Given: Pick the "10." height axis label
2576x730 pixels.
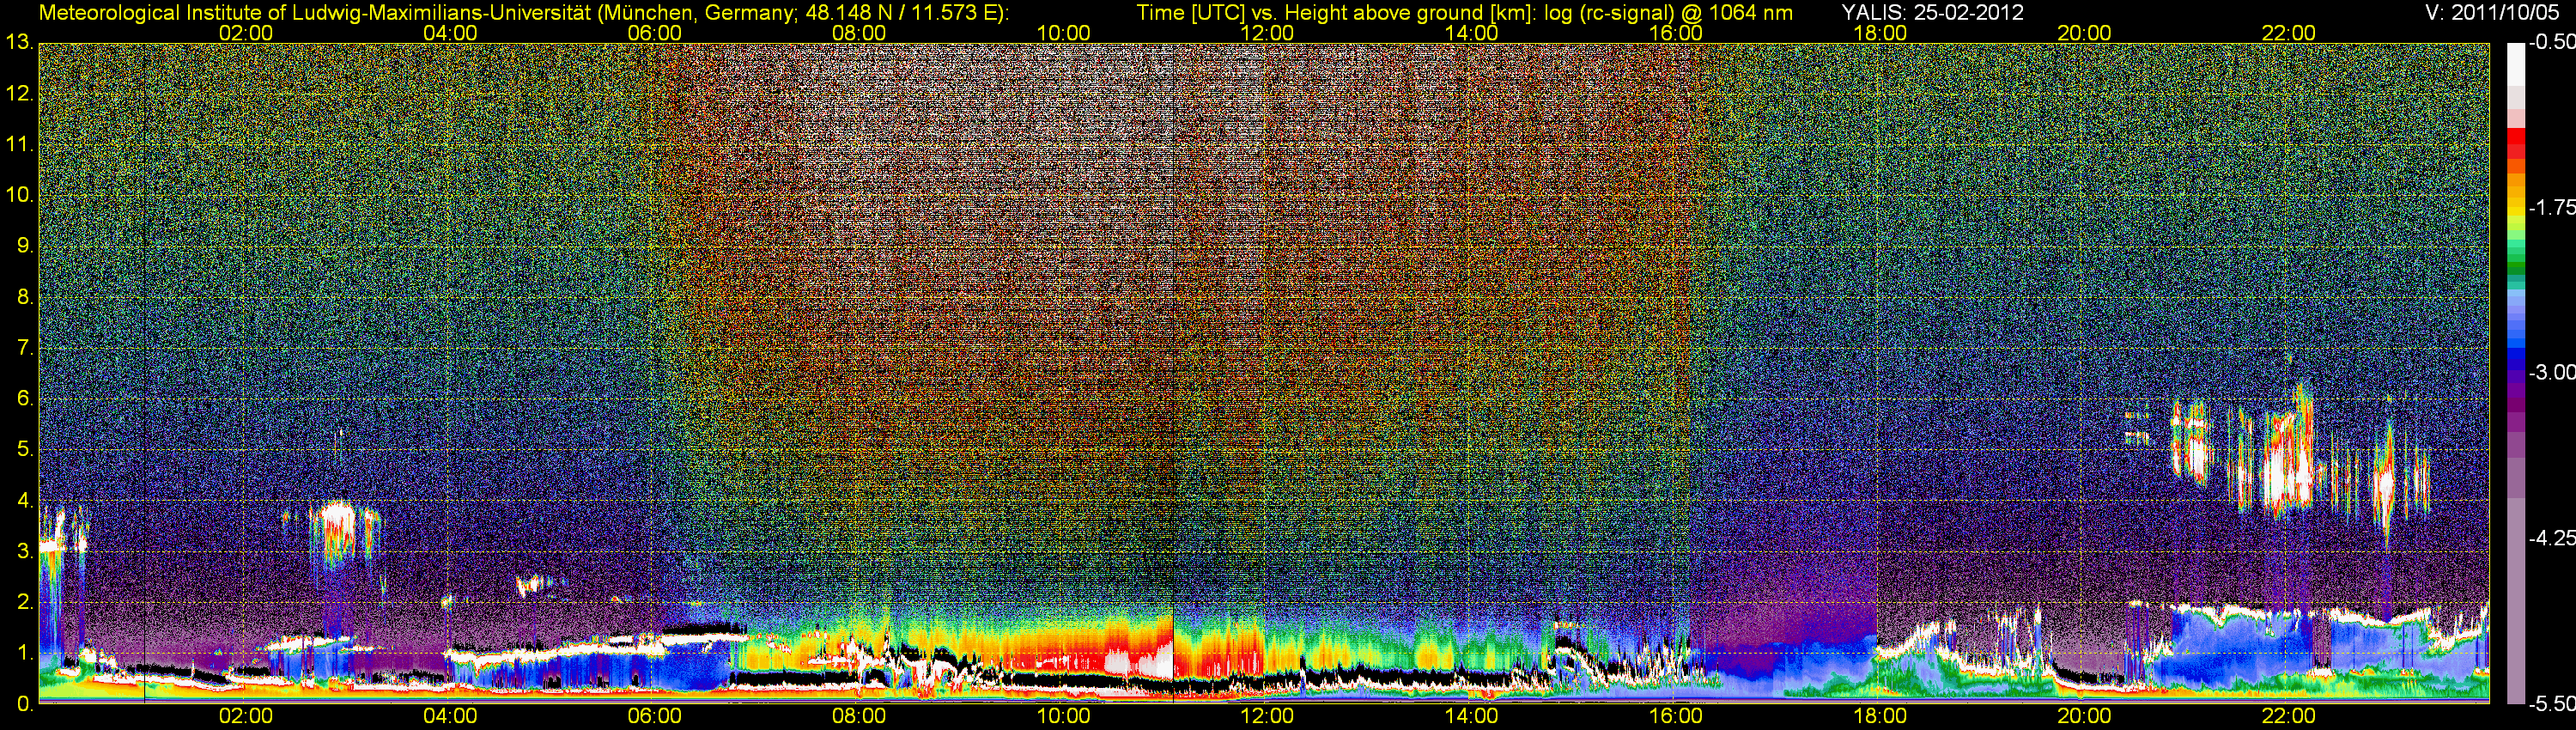Looking at the screenshot, I should tap(20, 195).
